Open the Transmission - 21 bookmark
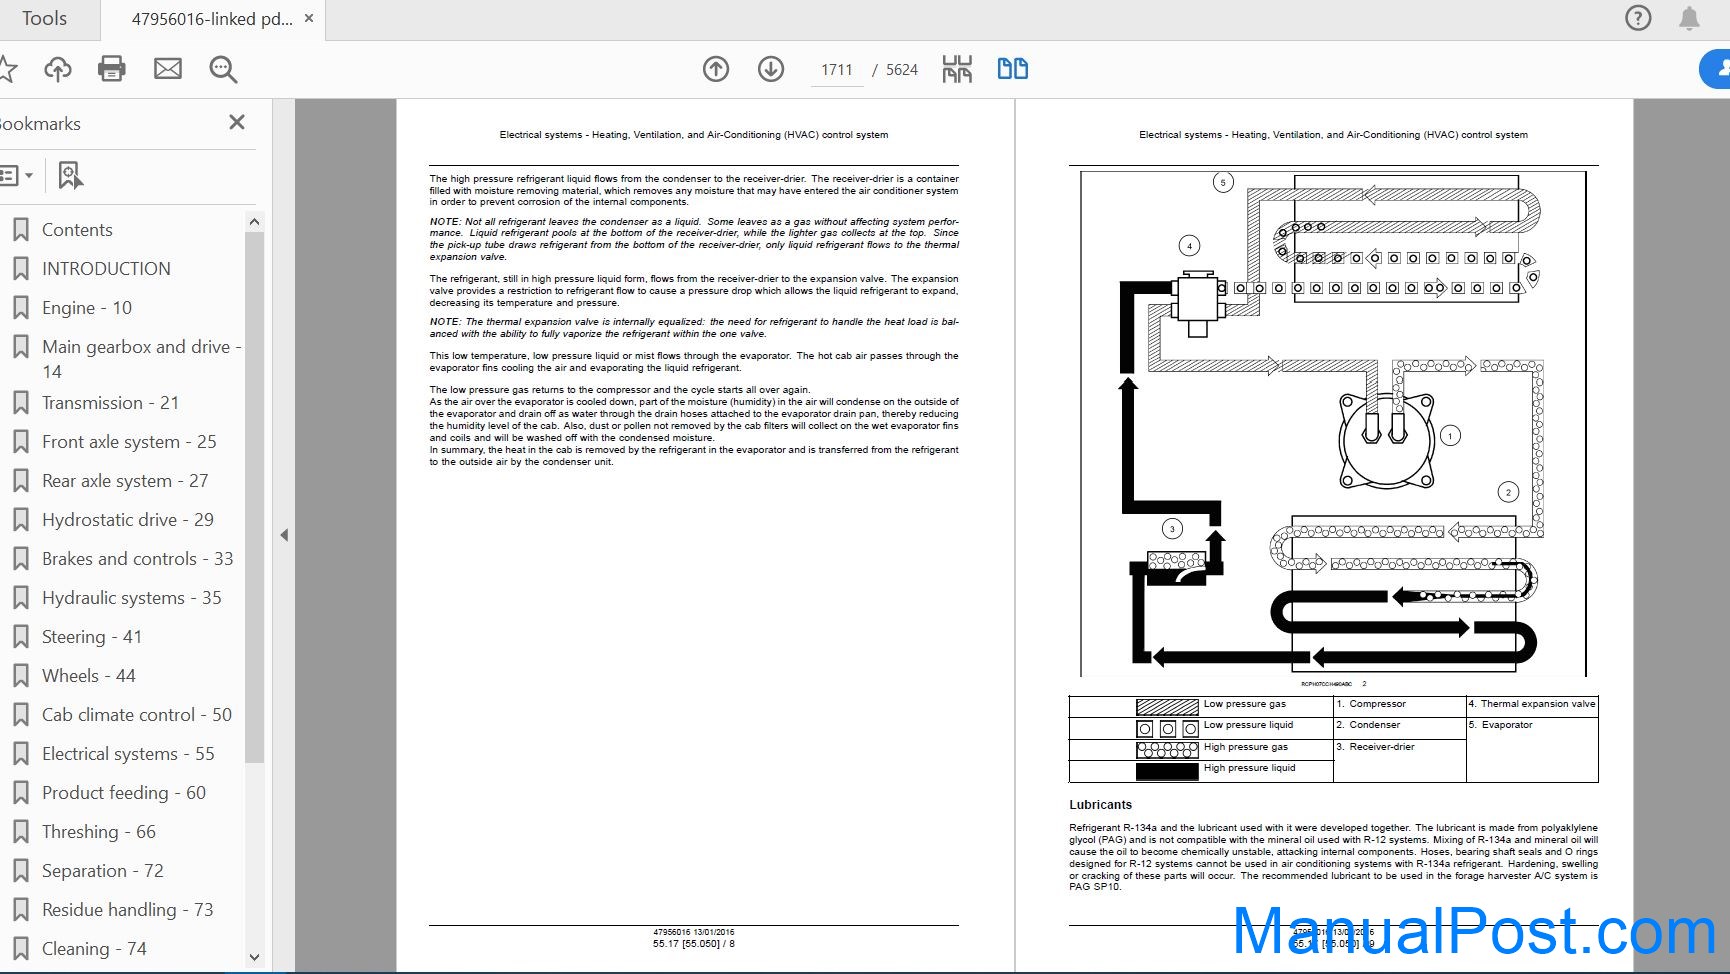The width and height of the screenshot is (1730, 974). 110,403
